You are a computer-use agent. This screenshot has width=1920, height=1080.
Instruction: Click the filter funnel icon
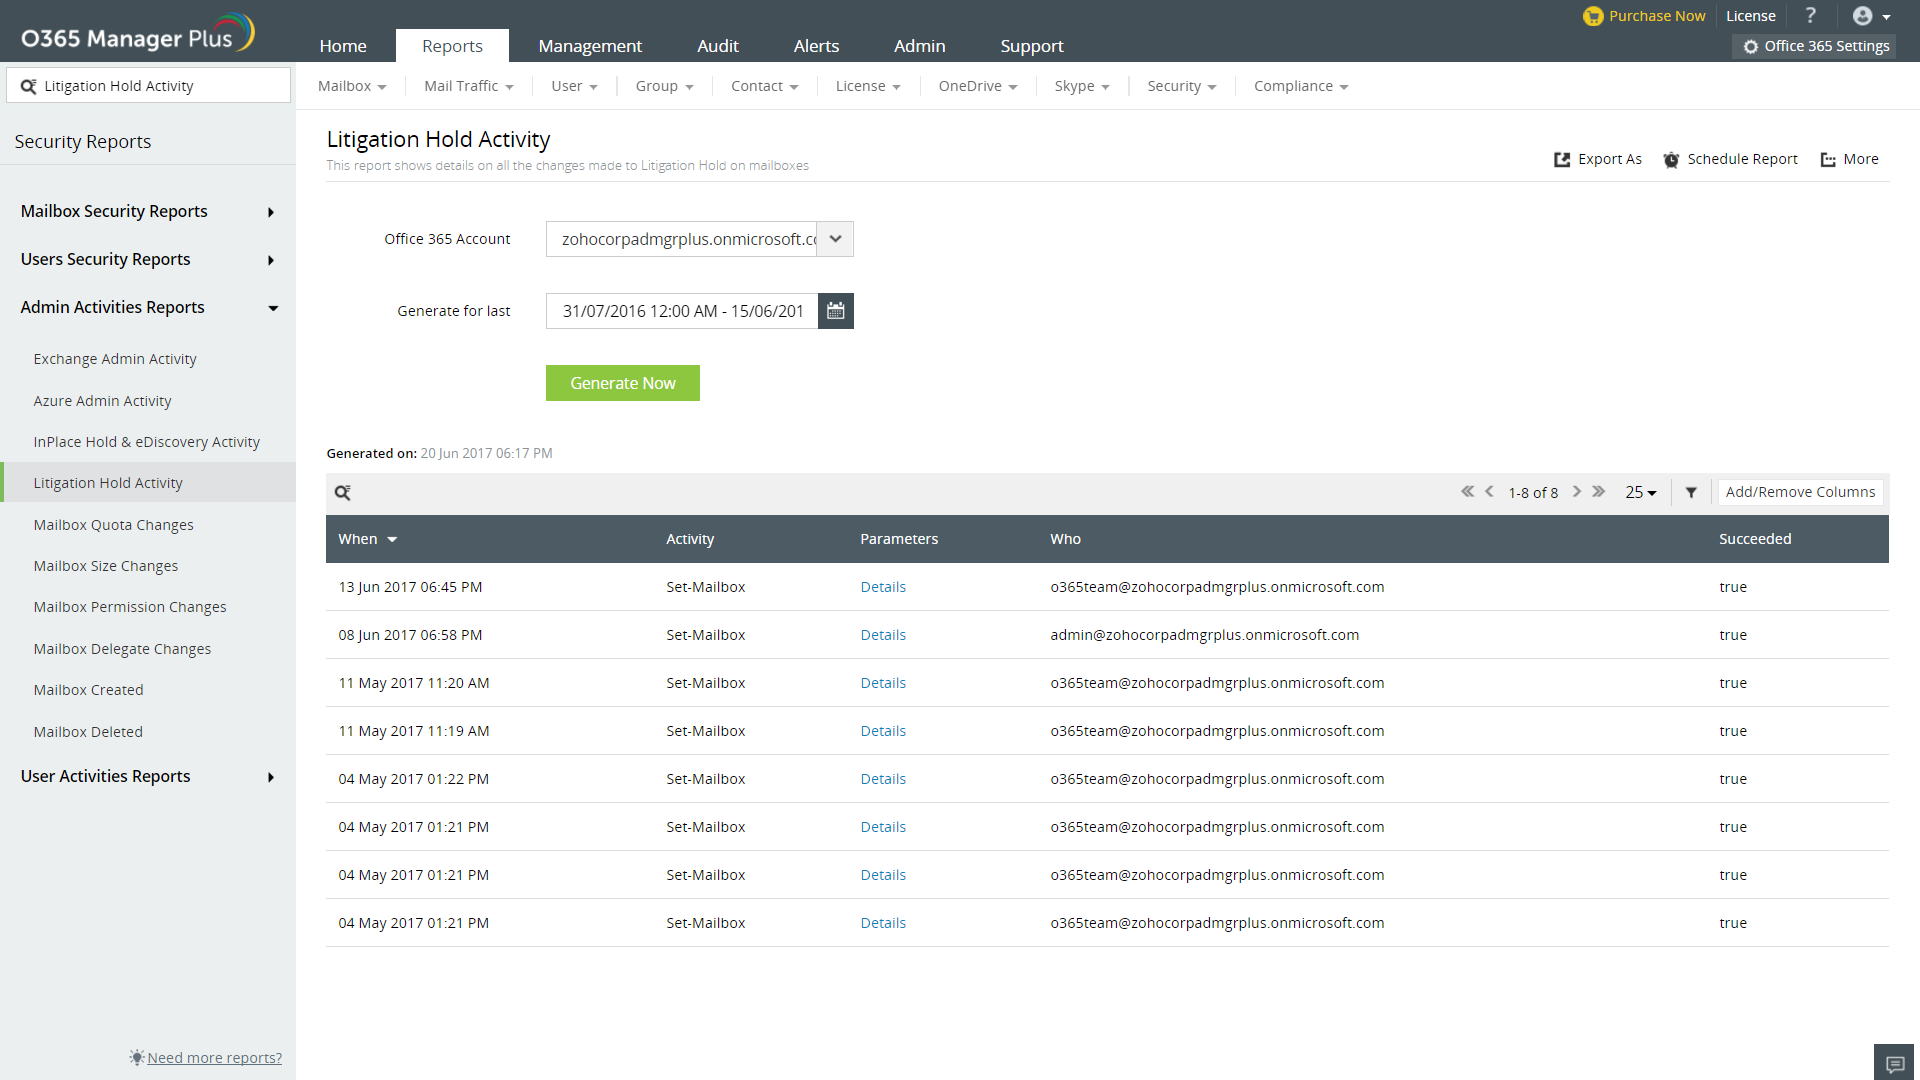pos(1691,492)
